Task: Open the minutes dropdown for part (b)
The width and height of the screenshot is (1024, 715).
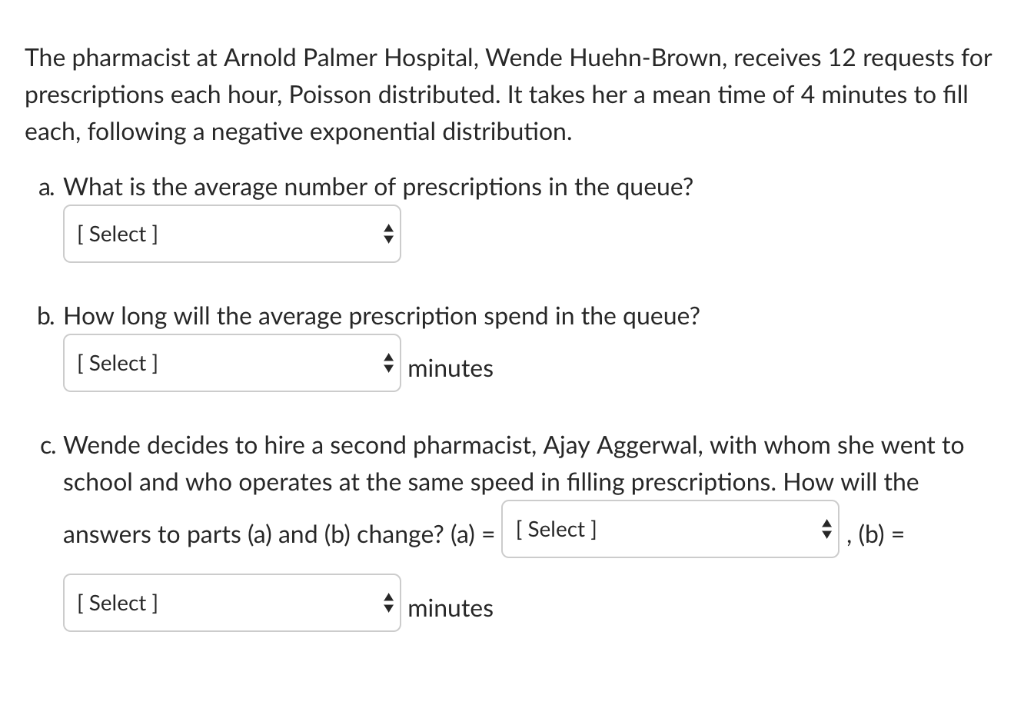Action: pyautogui.click(x=230, y=363)
